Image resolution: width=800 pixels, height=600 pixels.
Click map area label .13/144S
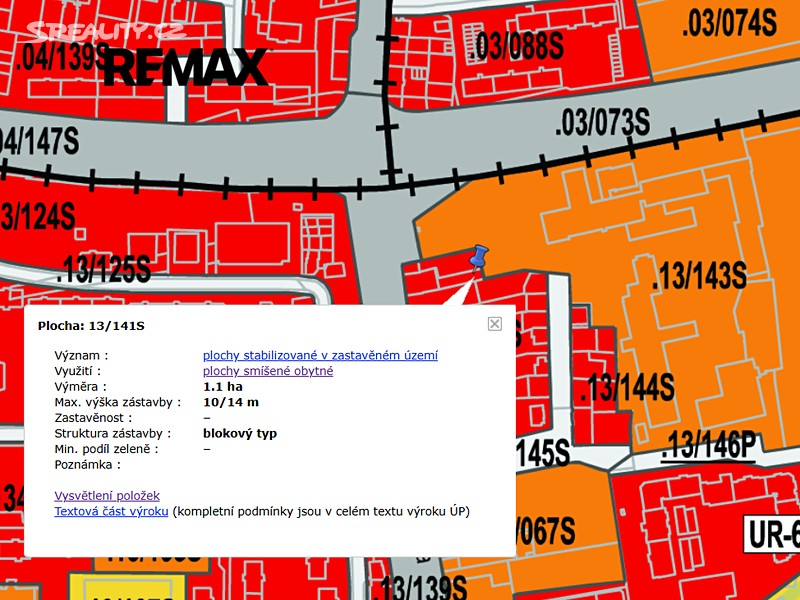(x=628, y=388)
